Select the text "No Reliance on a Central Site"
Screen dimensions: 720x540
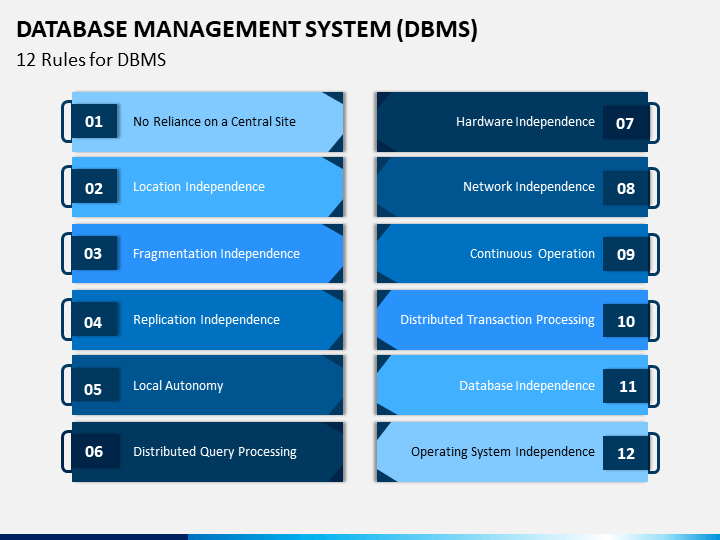pyautogui.click(x=214, y=122)
